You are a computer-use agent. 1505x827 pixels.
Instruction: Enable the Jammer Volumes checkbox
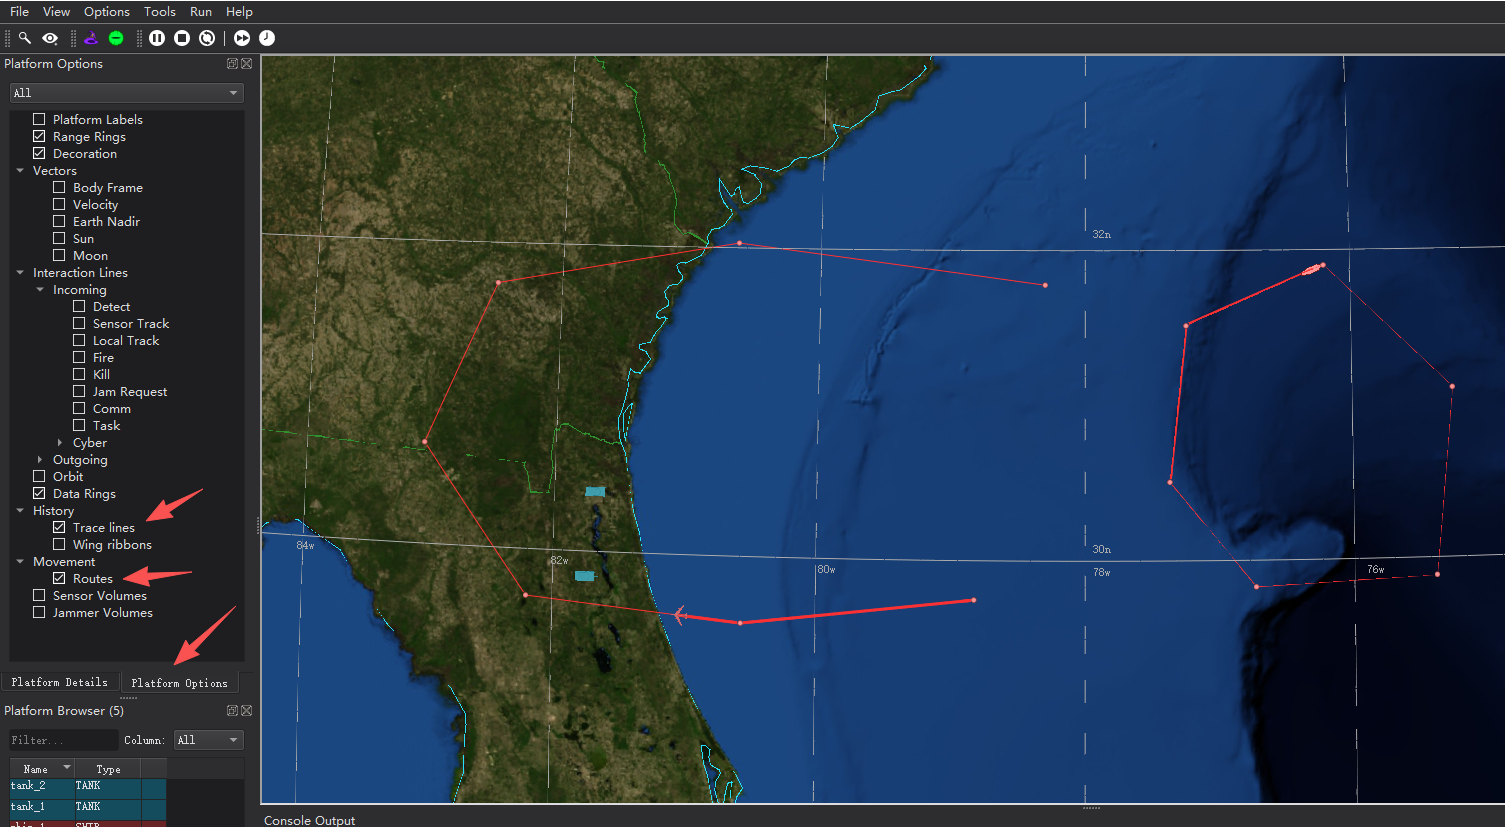(39, 612)
